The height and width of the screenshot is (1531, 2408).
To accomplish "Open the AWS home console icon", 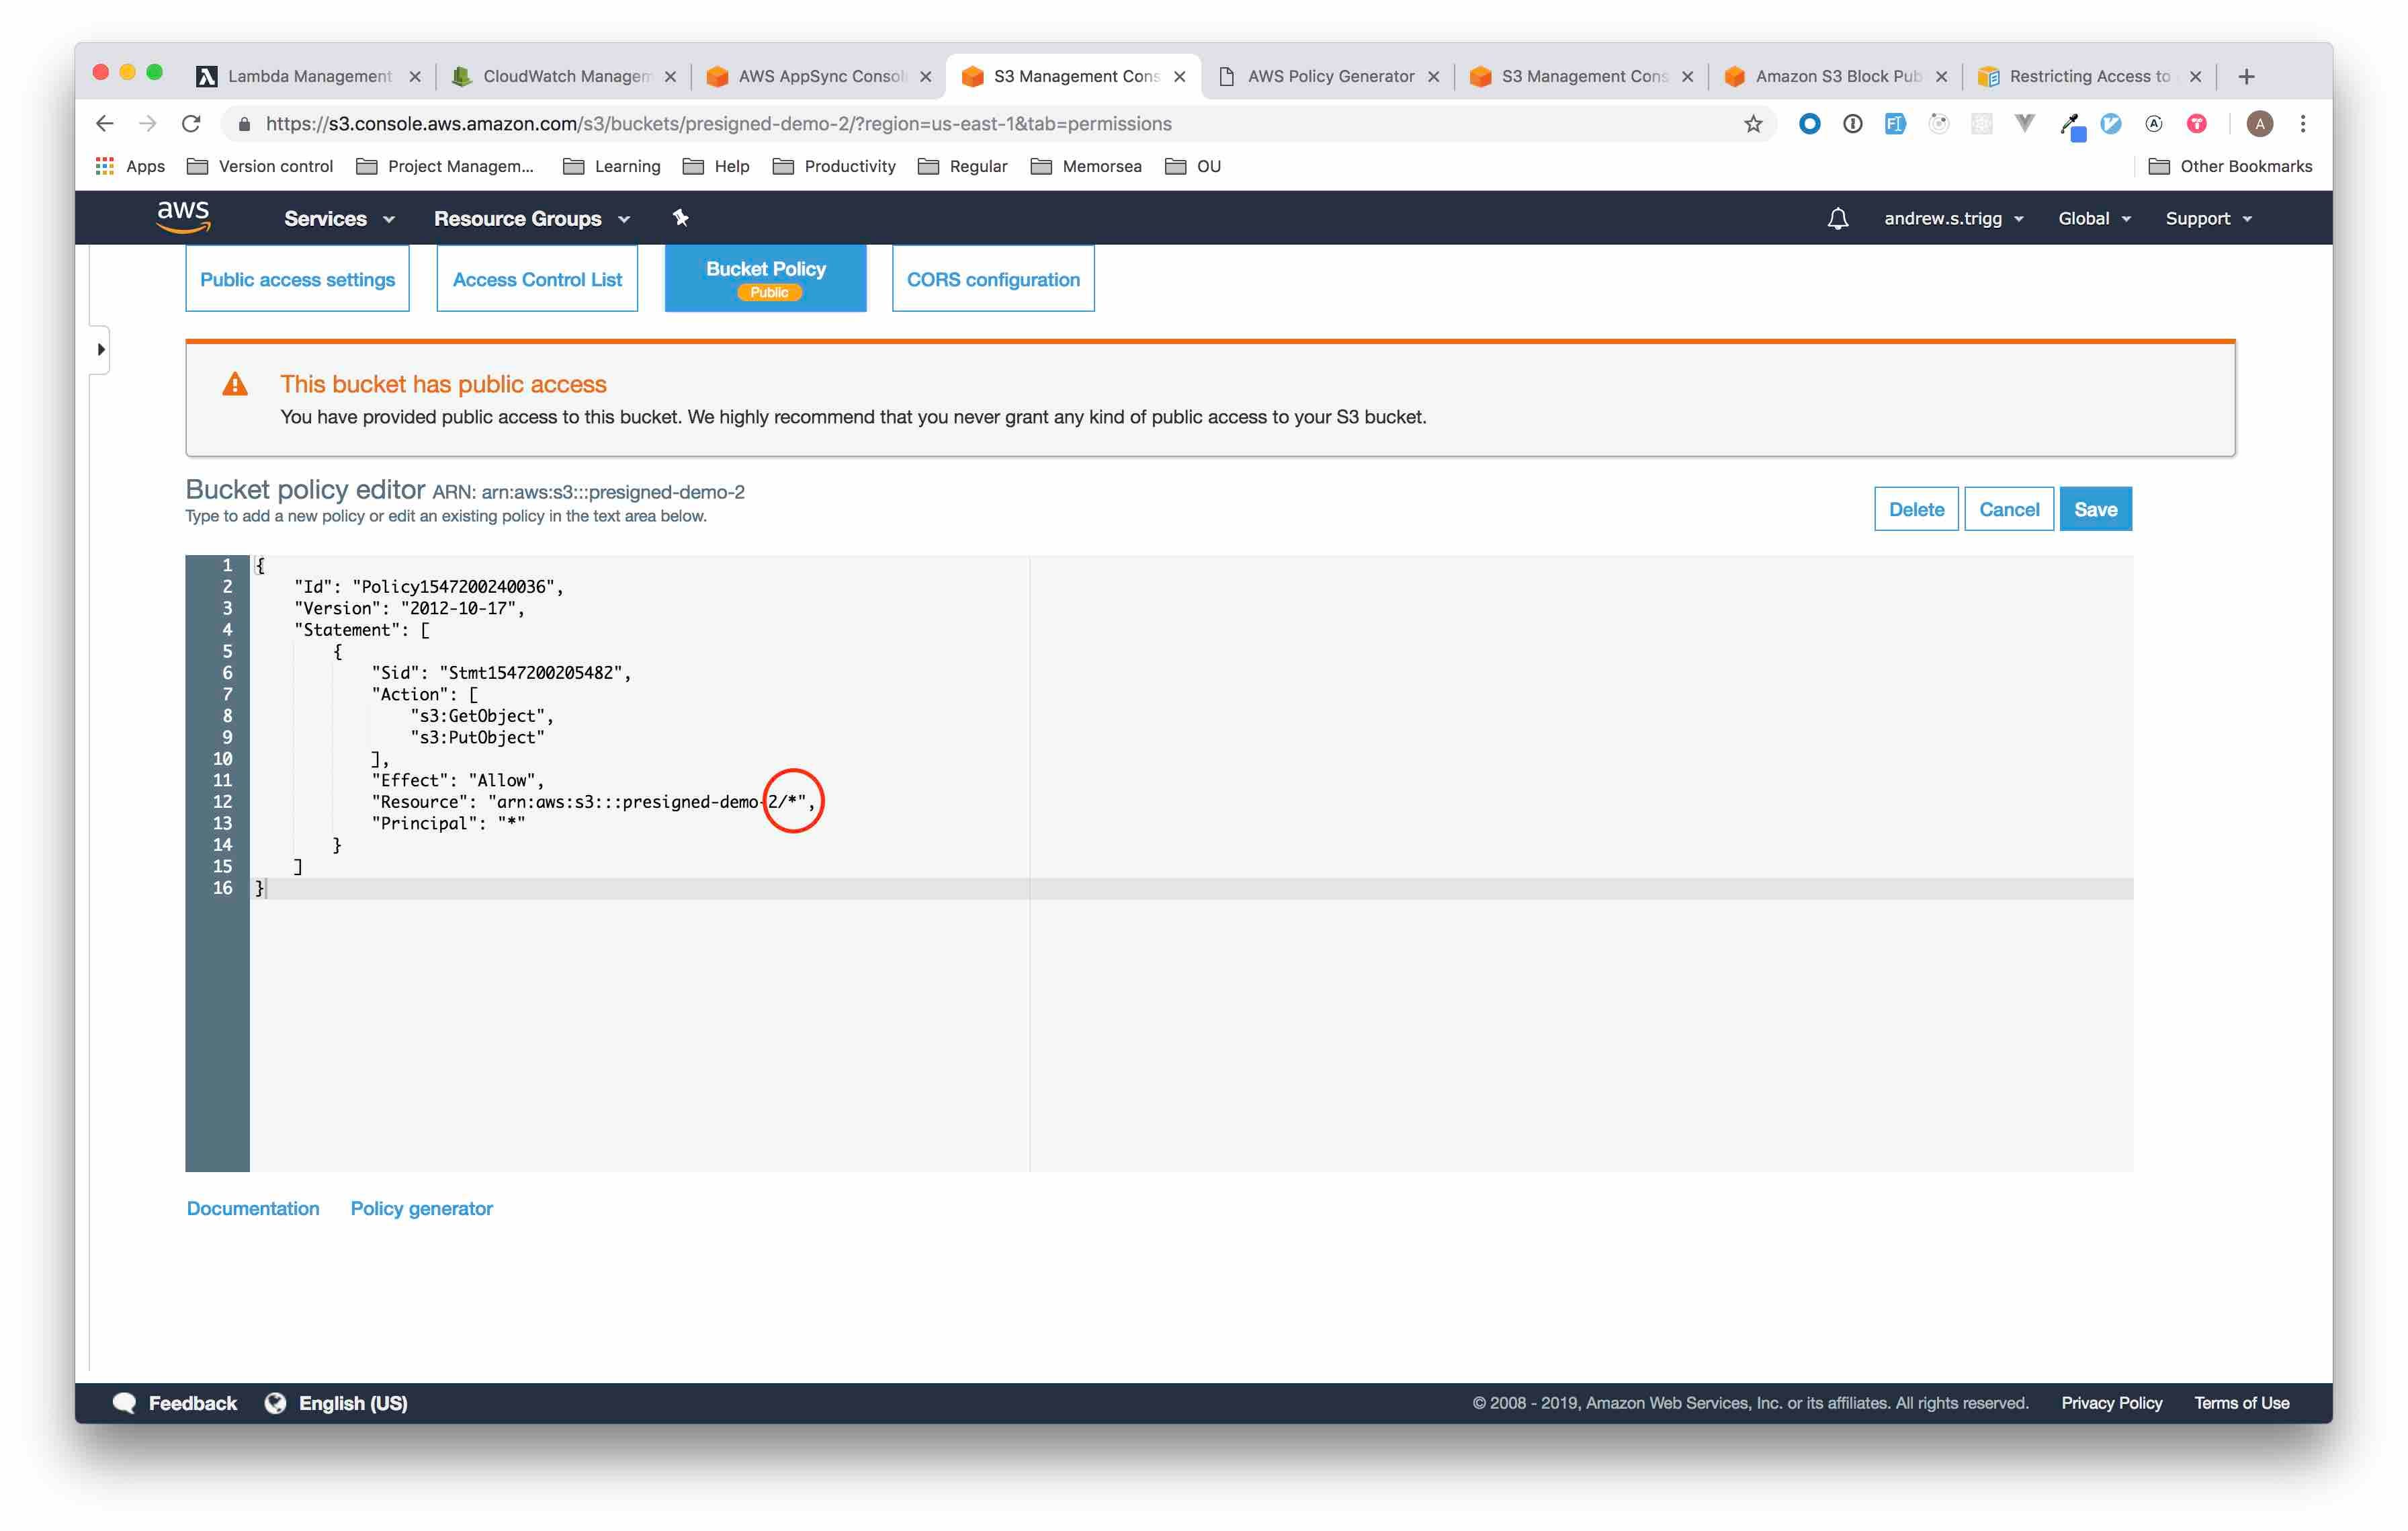I will tap(183, 218).
